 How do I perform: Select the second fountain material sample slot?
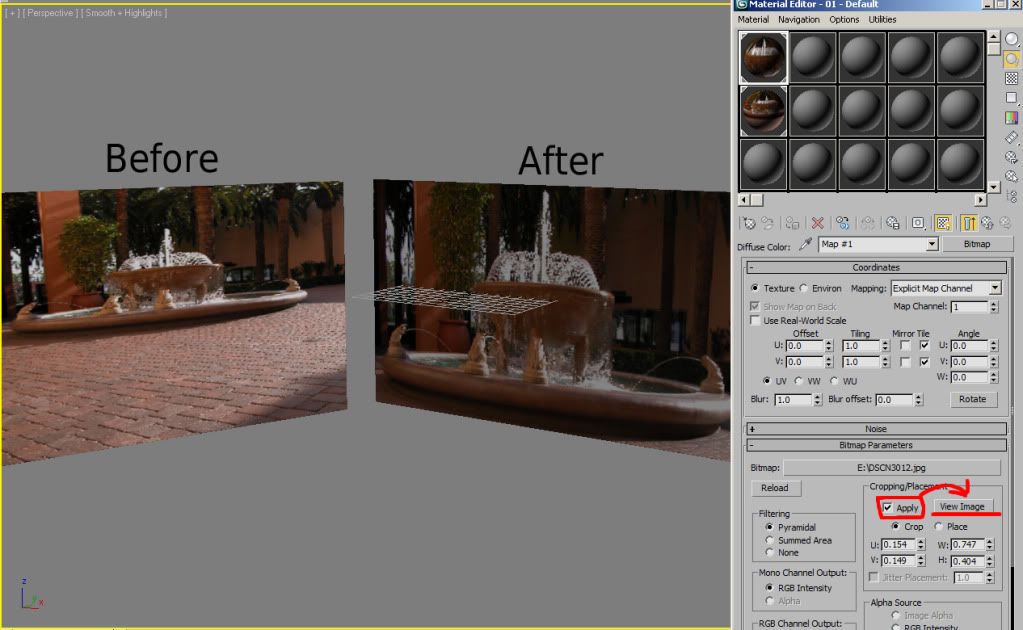point(763,110)
